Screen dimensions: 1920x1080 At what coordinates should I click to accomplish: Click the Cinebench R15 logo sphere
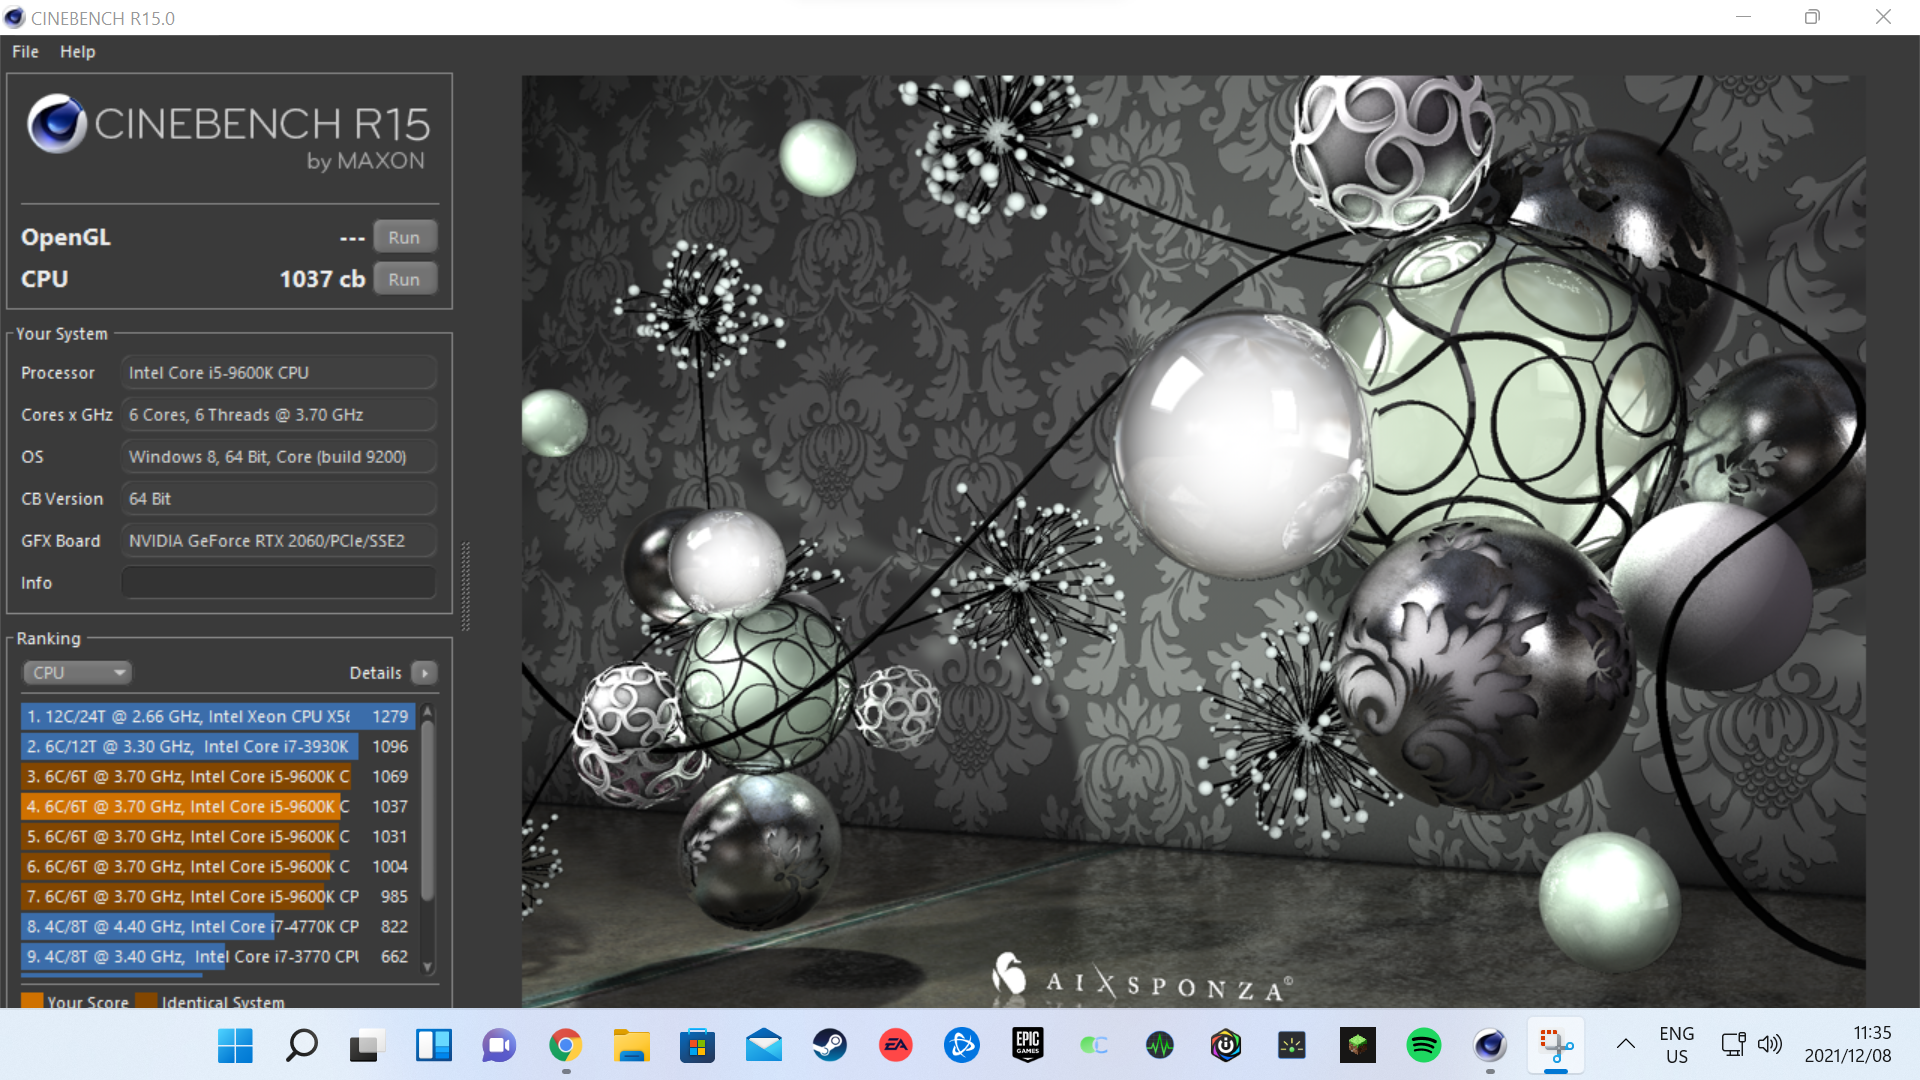tap(56, 123)
